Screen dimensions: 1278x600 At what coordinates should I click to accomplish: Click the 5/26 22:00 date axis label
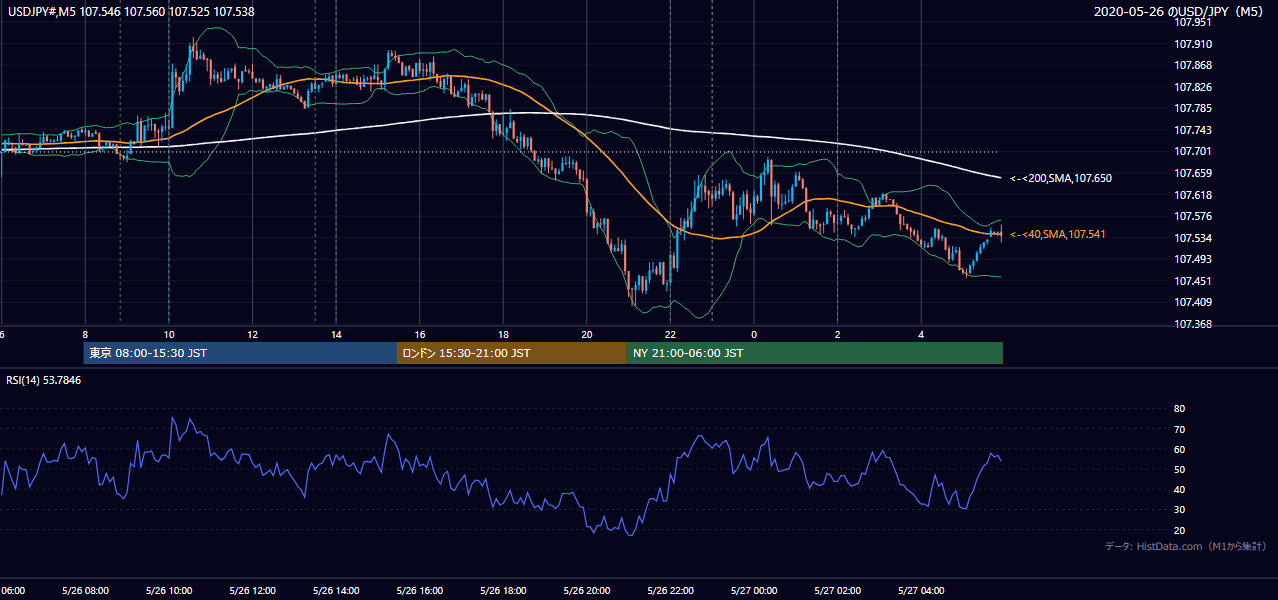click(671, 591)
